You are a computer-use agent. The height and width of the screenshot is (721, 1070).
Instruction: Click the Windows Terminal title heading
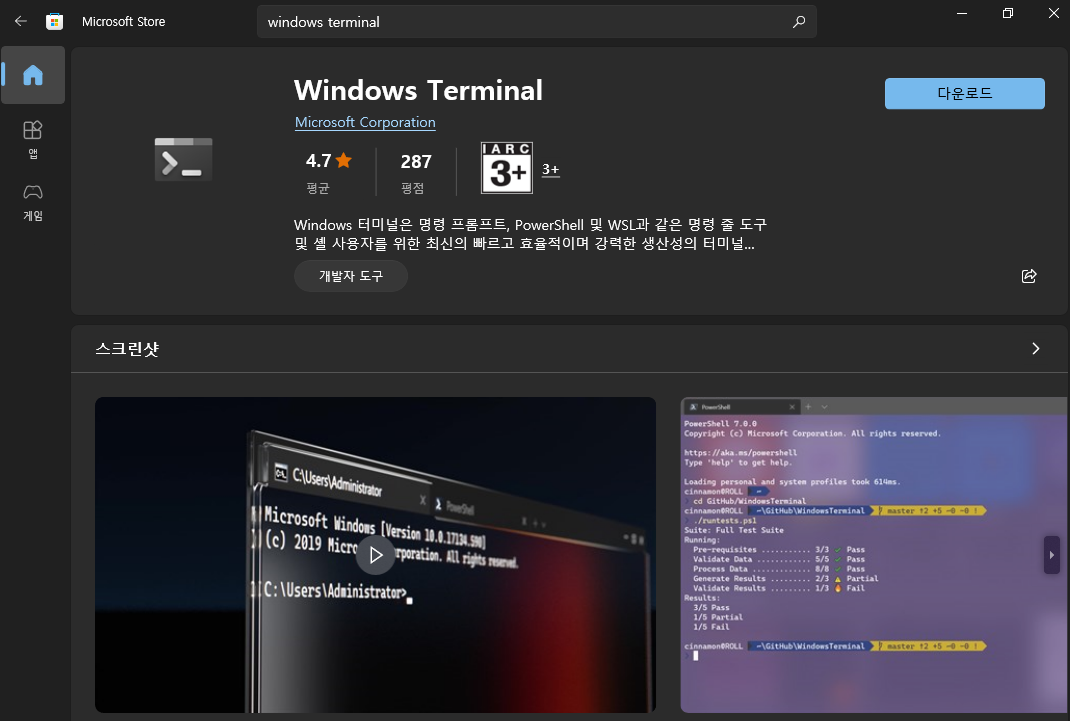[x=418, y=90]
